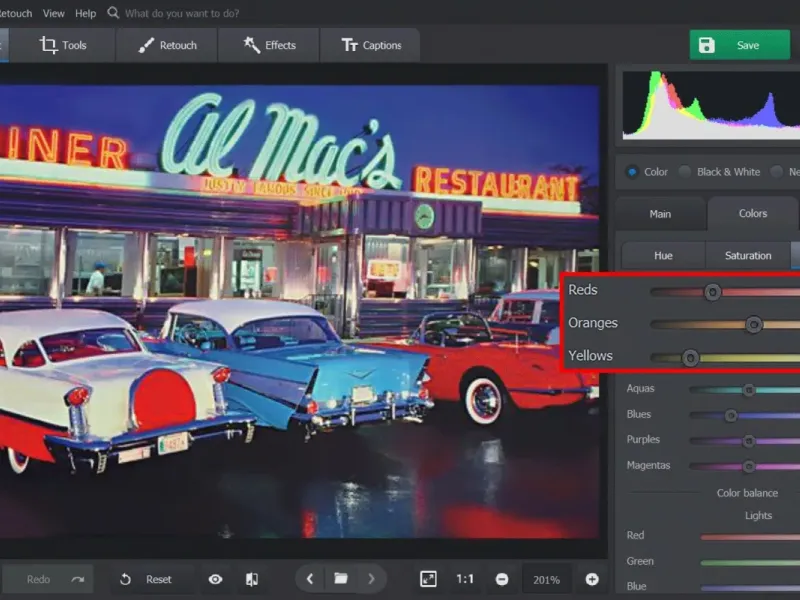Image resolution: width=800 pixels, height=600 pixels.
Task: Set the view to 1:1 zoom
Action: click(465, 579)
